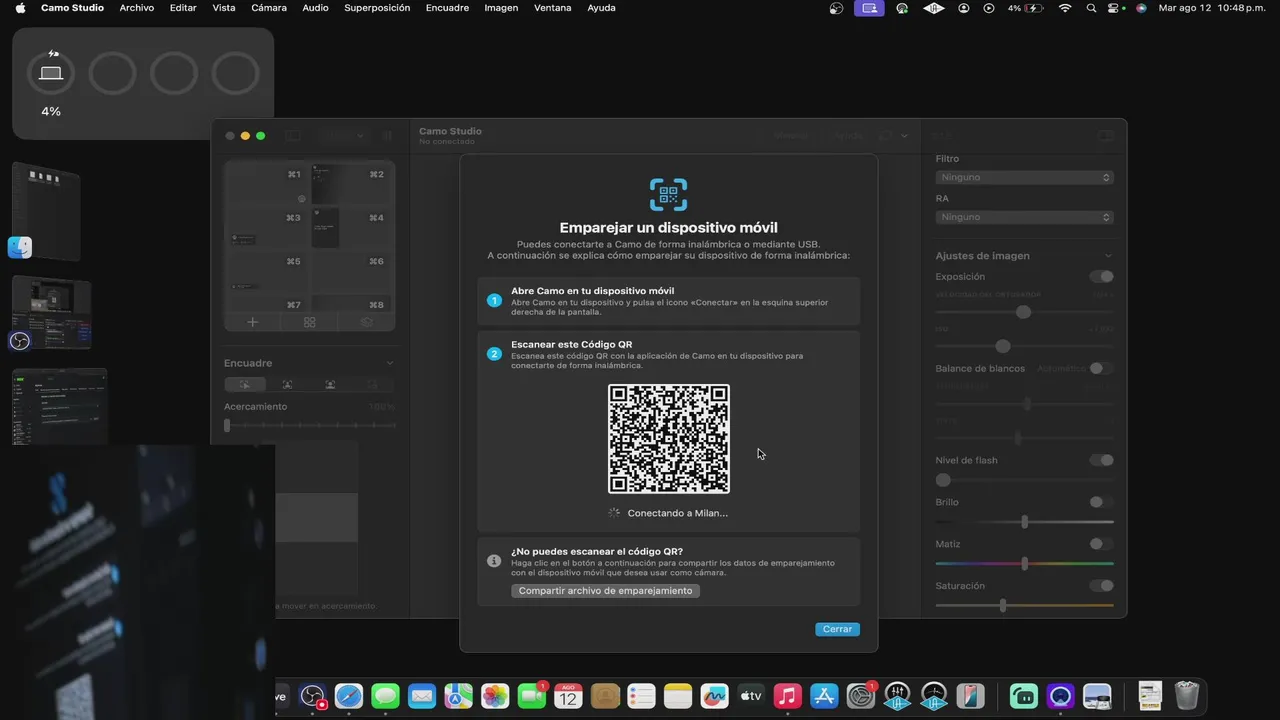Open the Apple menu

tap(20, 8)
